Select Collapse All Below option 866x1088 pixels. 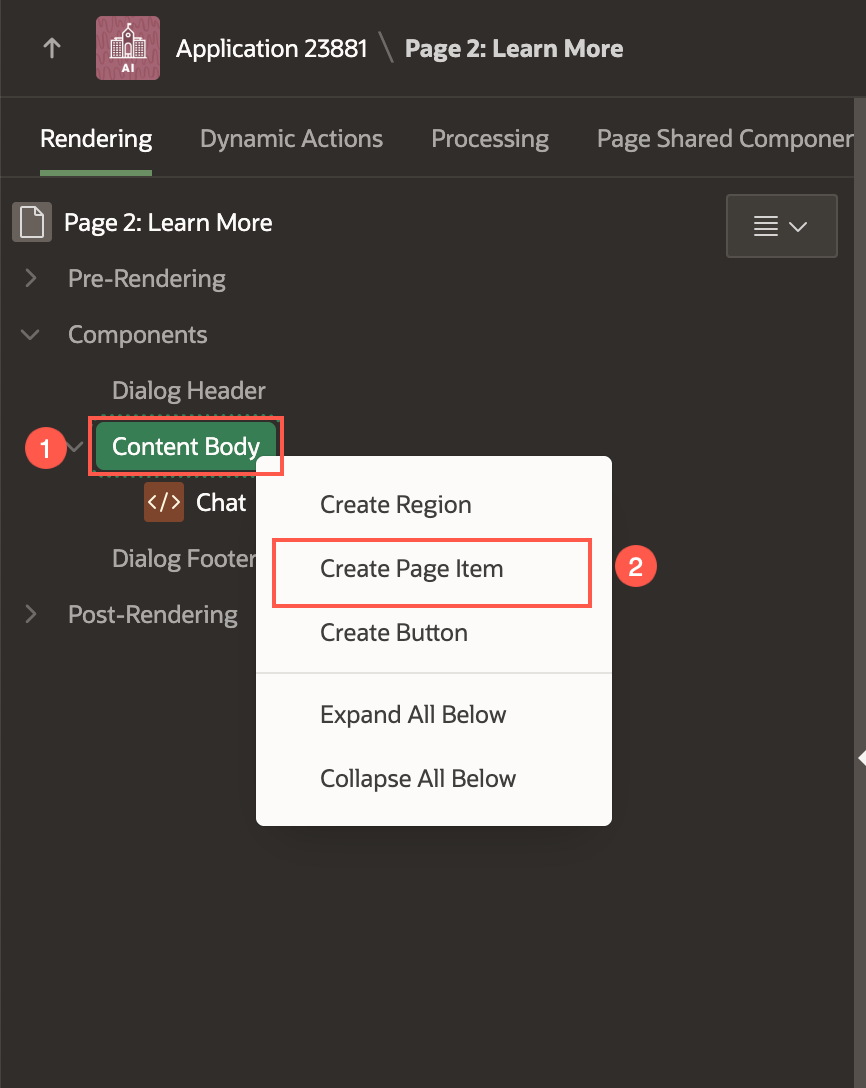click(x=418, y=779)
